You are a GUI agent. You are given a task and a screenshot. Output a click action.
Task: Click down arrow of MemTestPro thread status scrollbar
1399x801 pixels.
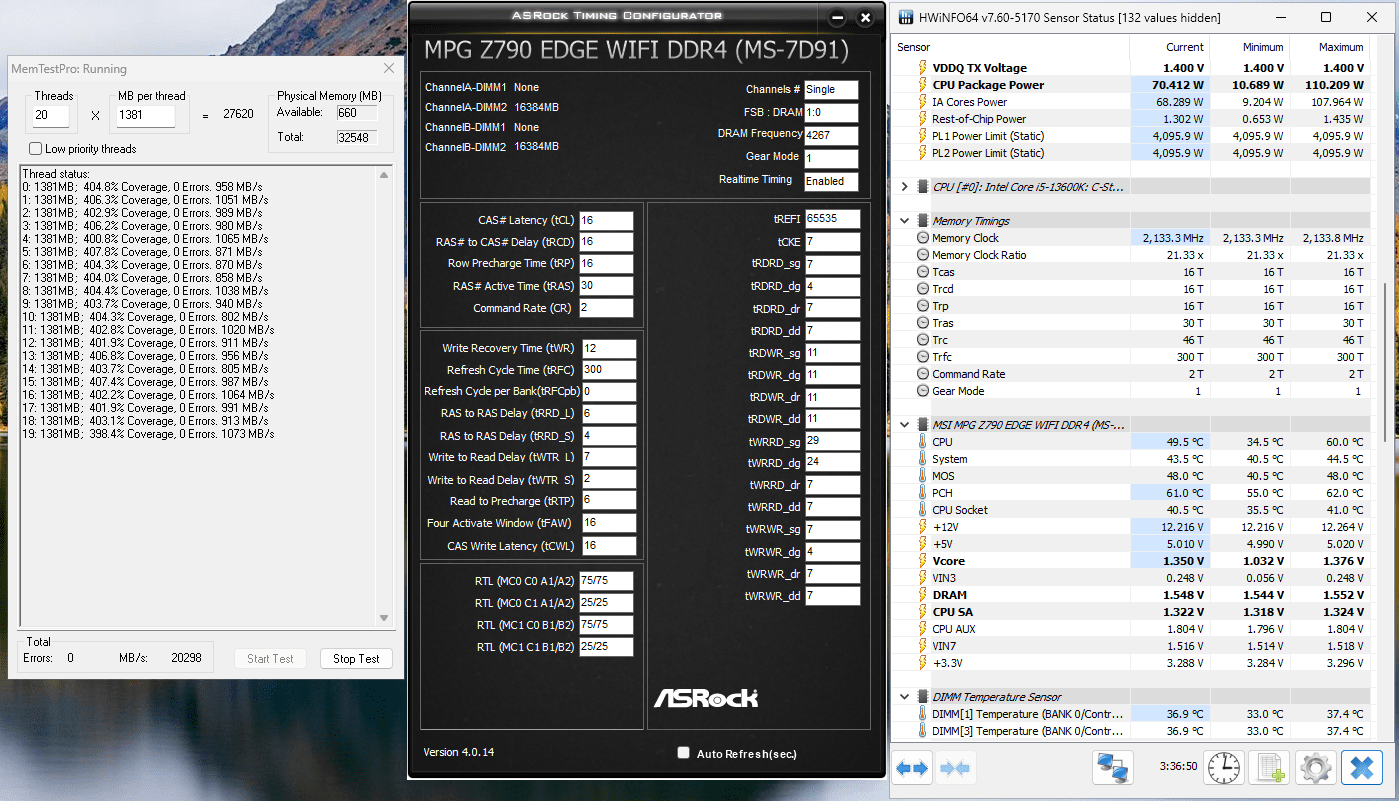point(385,618)
